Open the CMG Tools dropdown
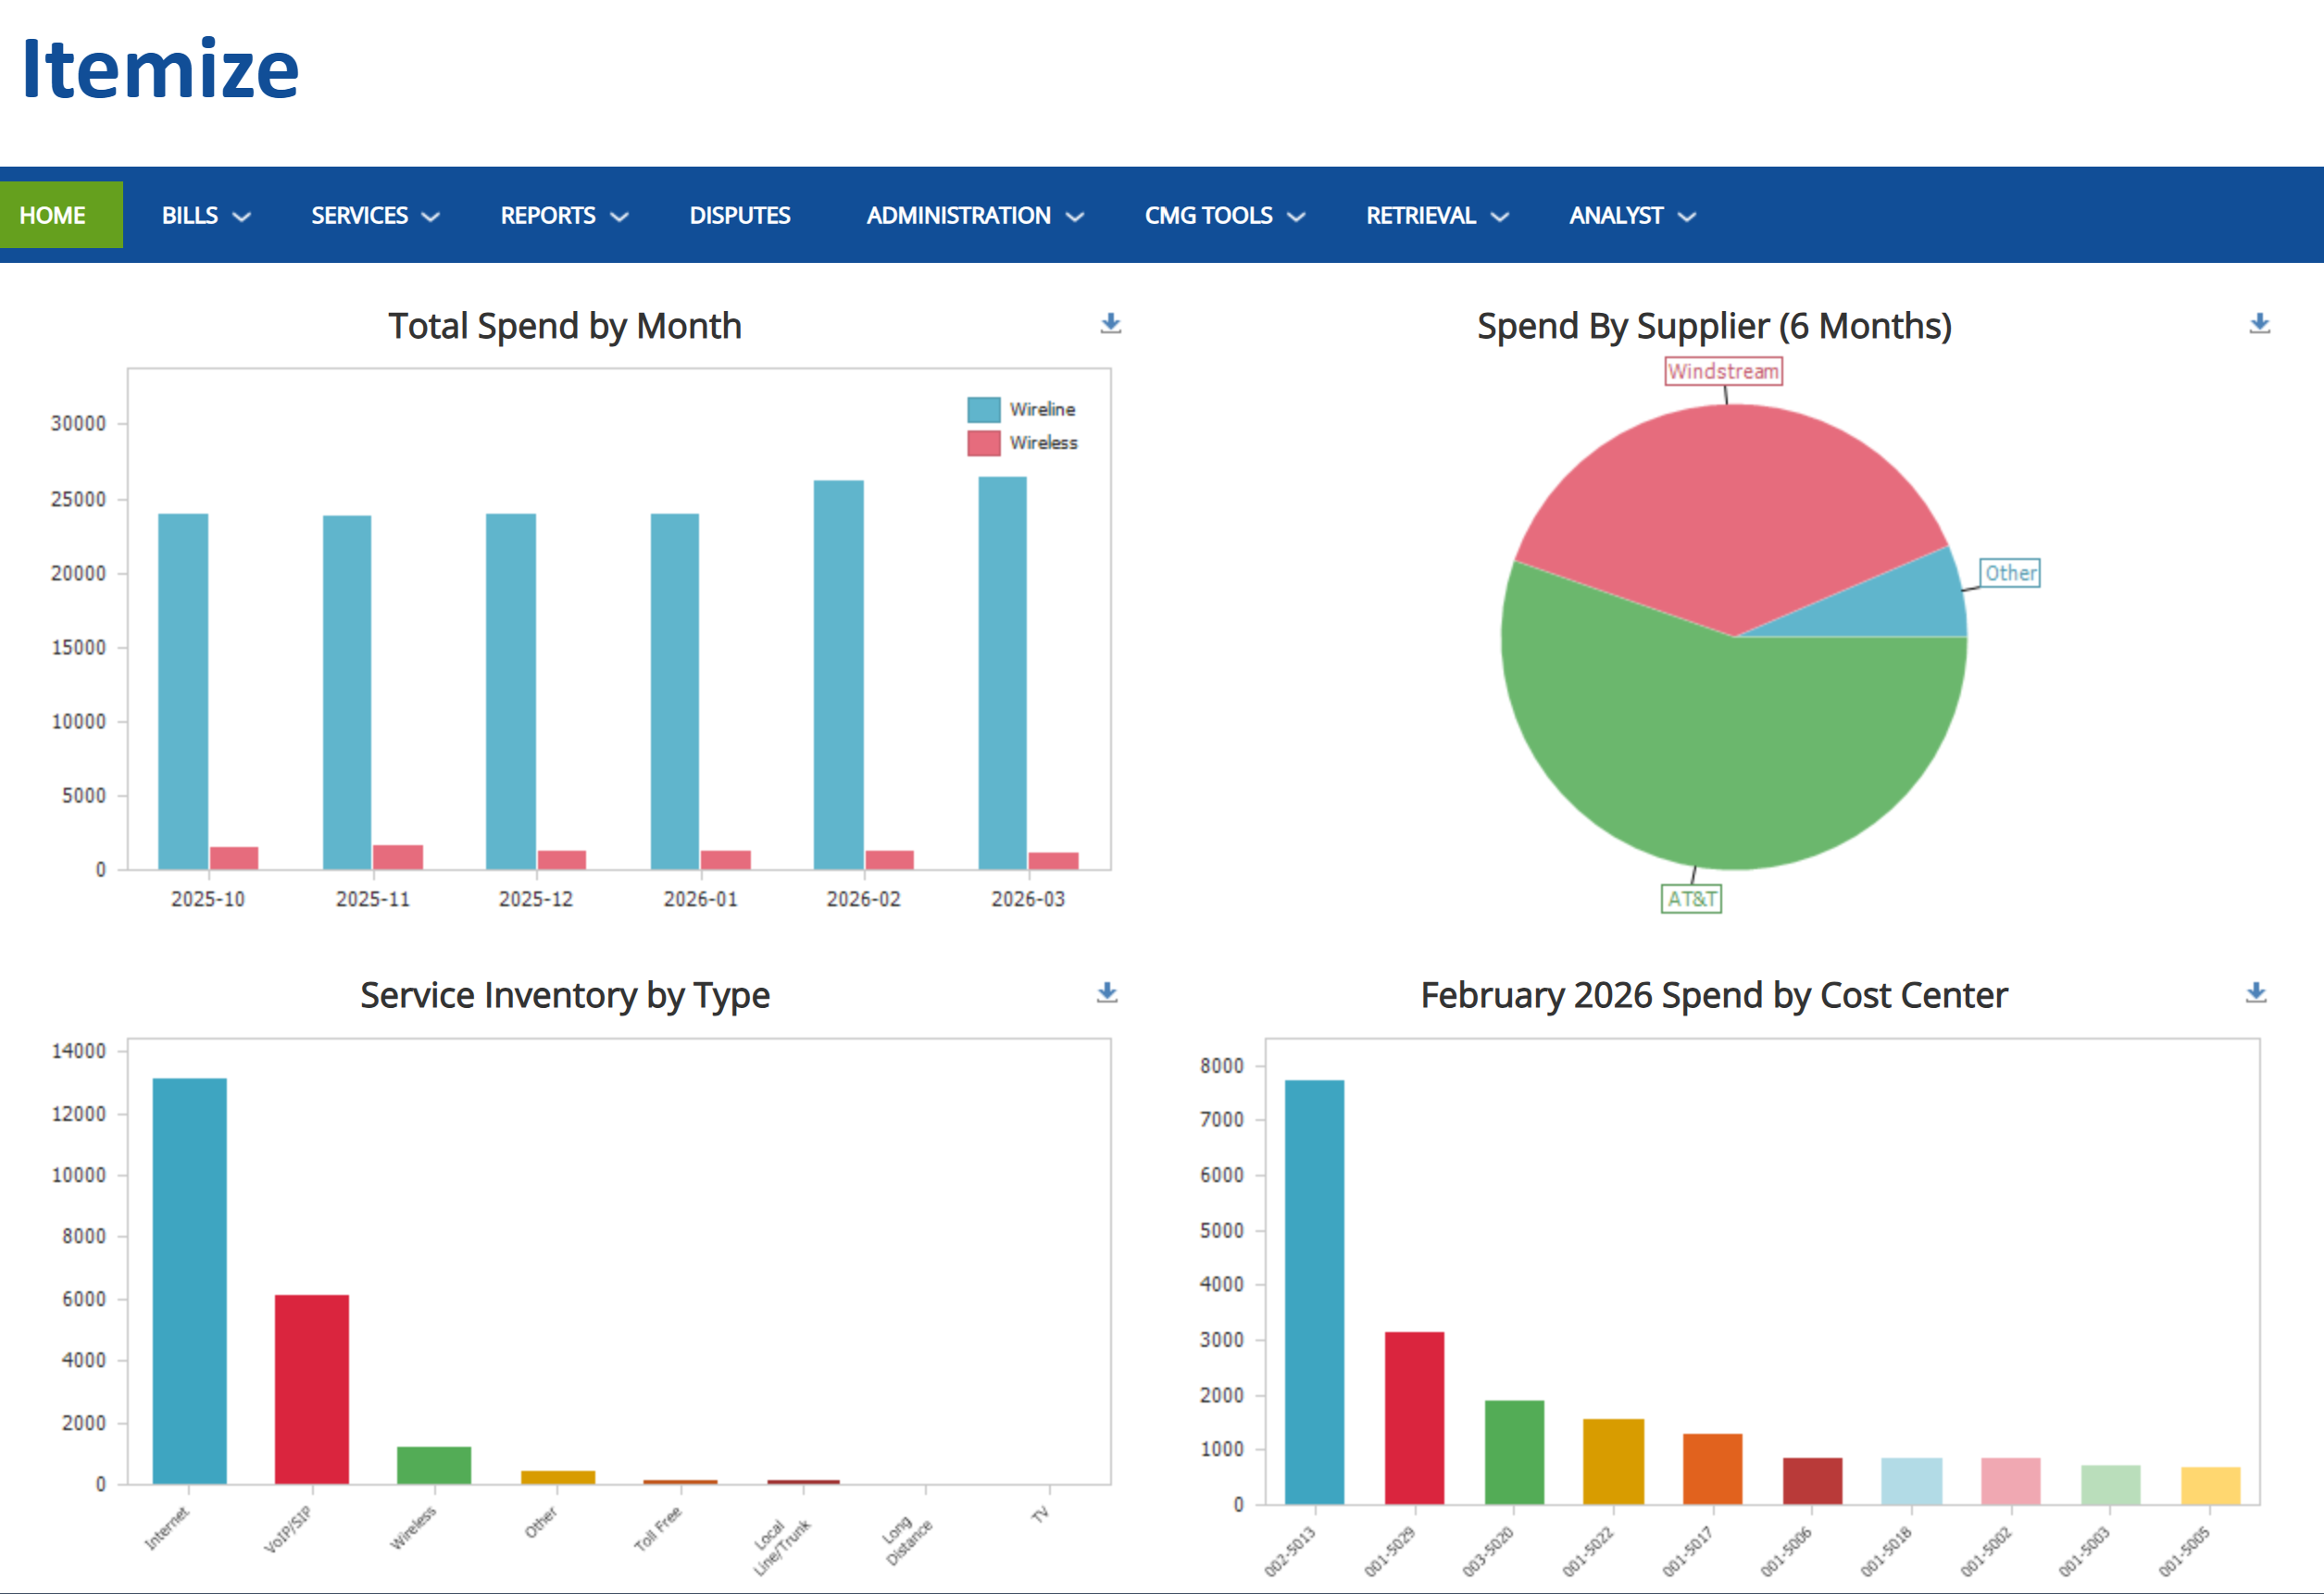 pyautogui.click(x=1224, y=215)
